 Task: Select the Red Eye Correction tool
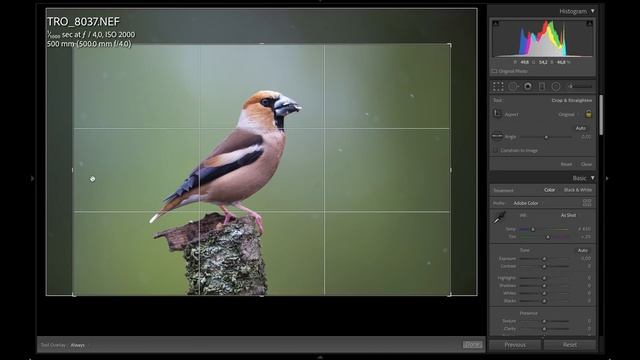click(528, 86)
